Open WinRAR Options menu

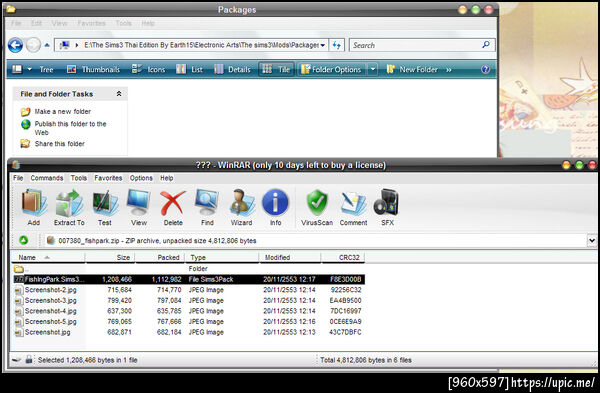click(x=141, y=178)
